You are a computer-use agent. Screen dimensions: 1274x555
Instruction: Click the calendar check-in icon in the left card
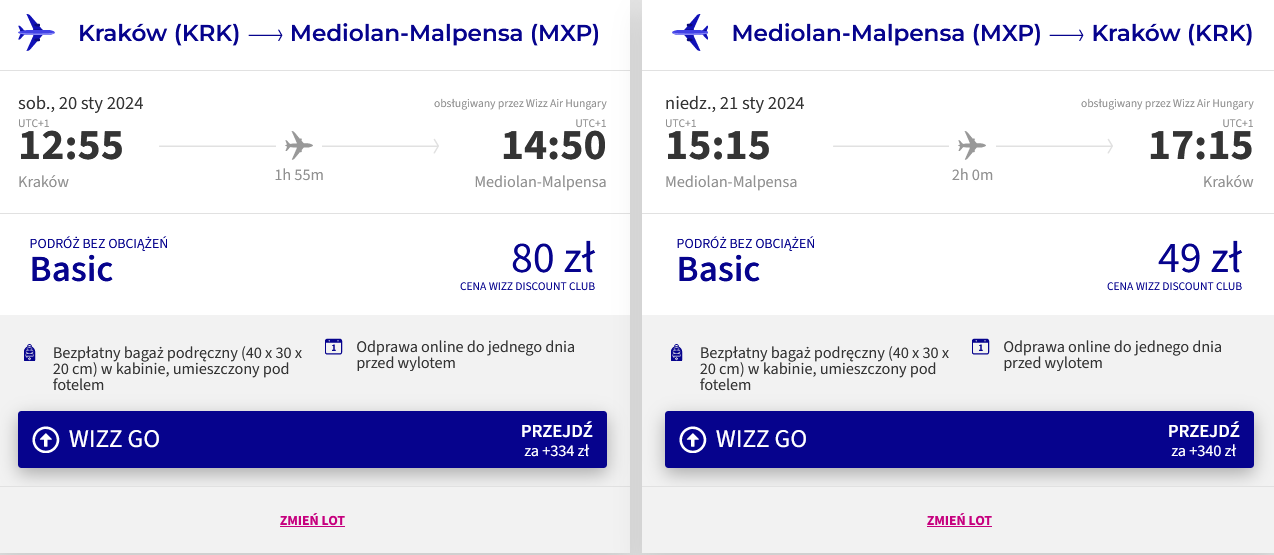coord(334,347)
